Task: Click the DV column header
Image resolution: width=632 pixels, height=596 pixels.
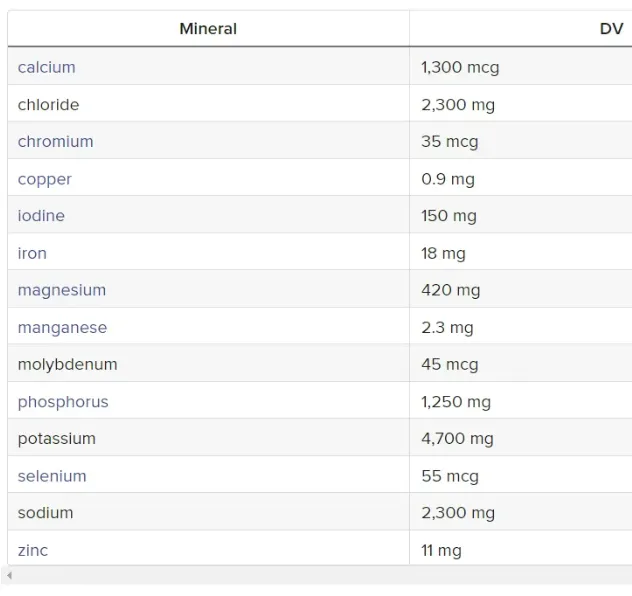Action: (x=611, y=29)
